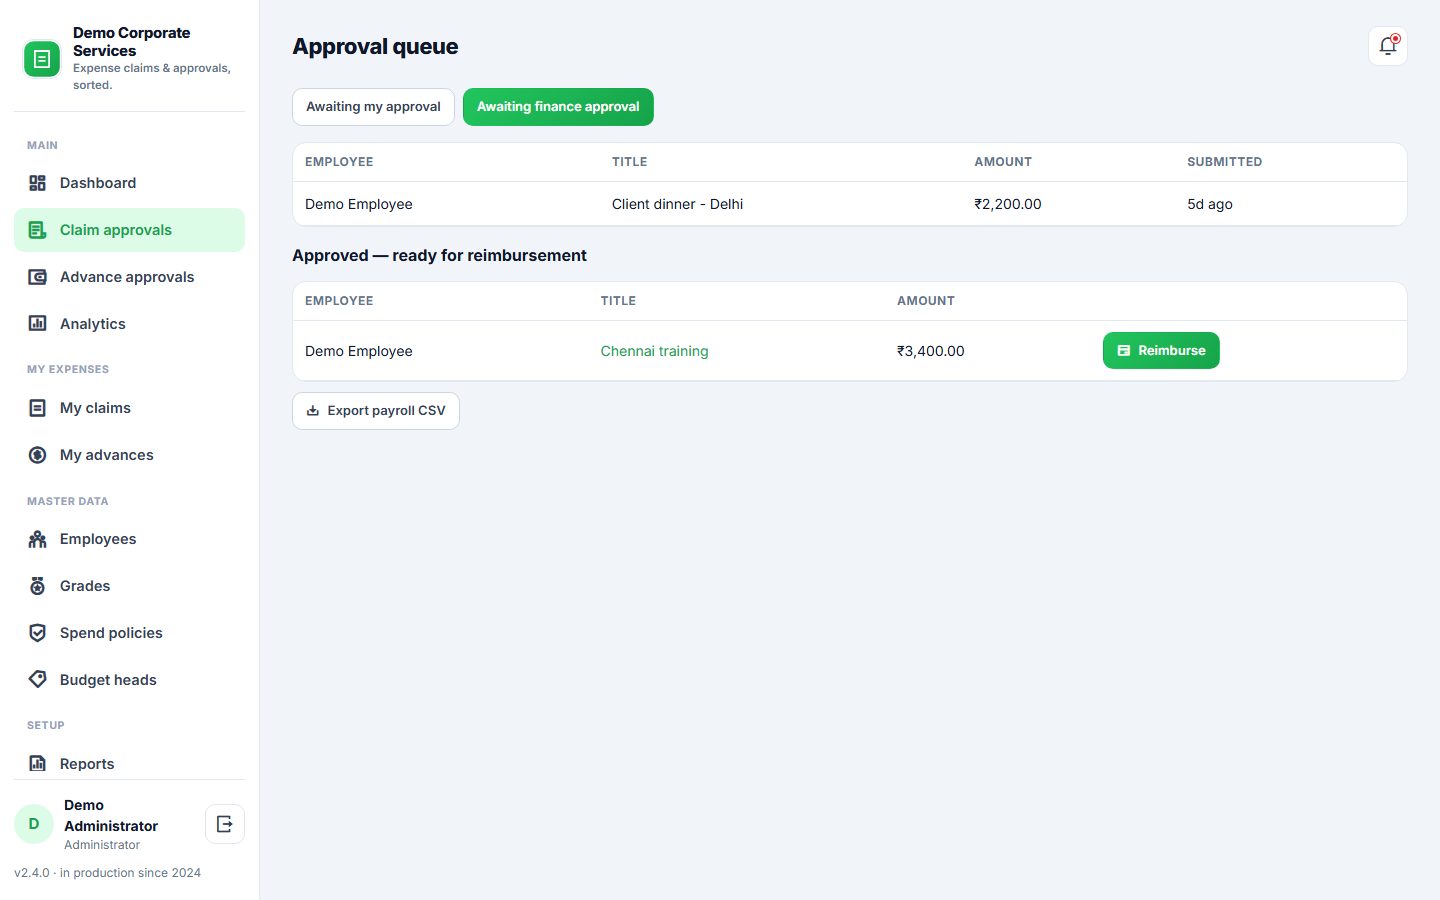The image size is (1440, 900).
Task: Click the SUBMITTED column header
Action: [1224, 162]
